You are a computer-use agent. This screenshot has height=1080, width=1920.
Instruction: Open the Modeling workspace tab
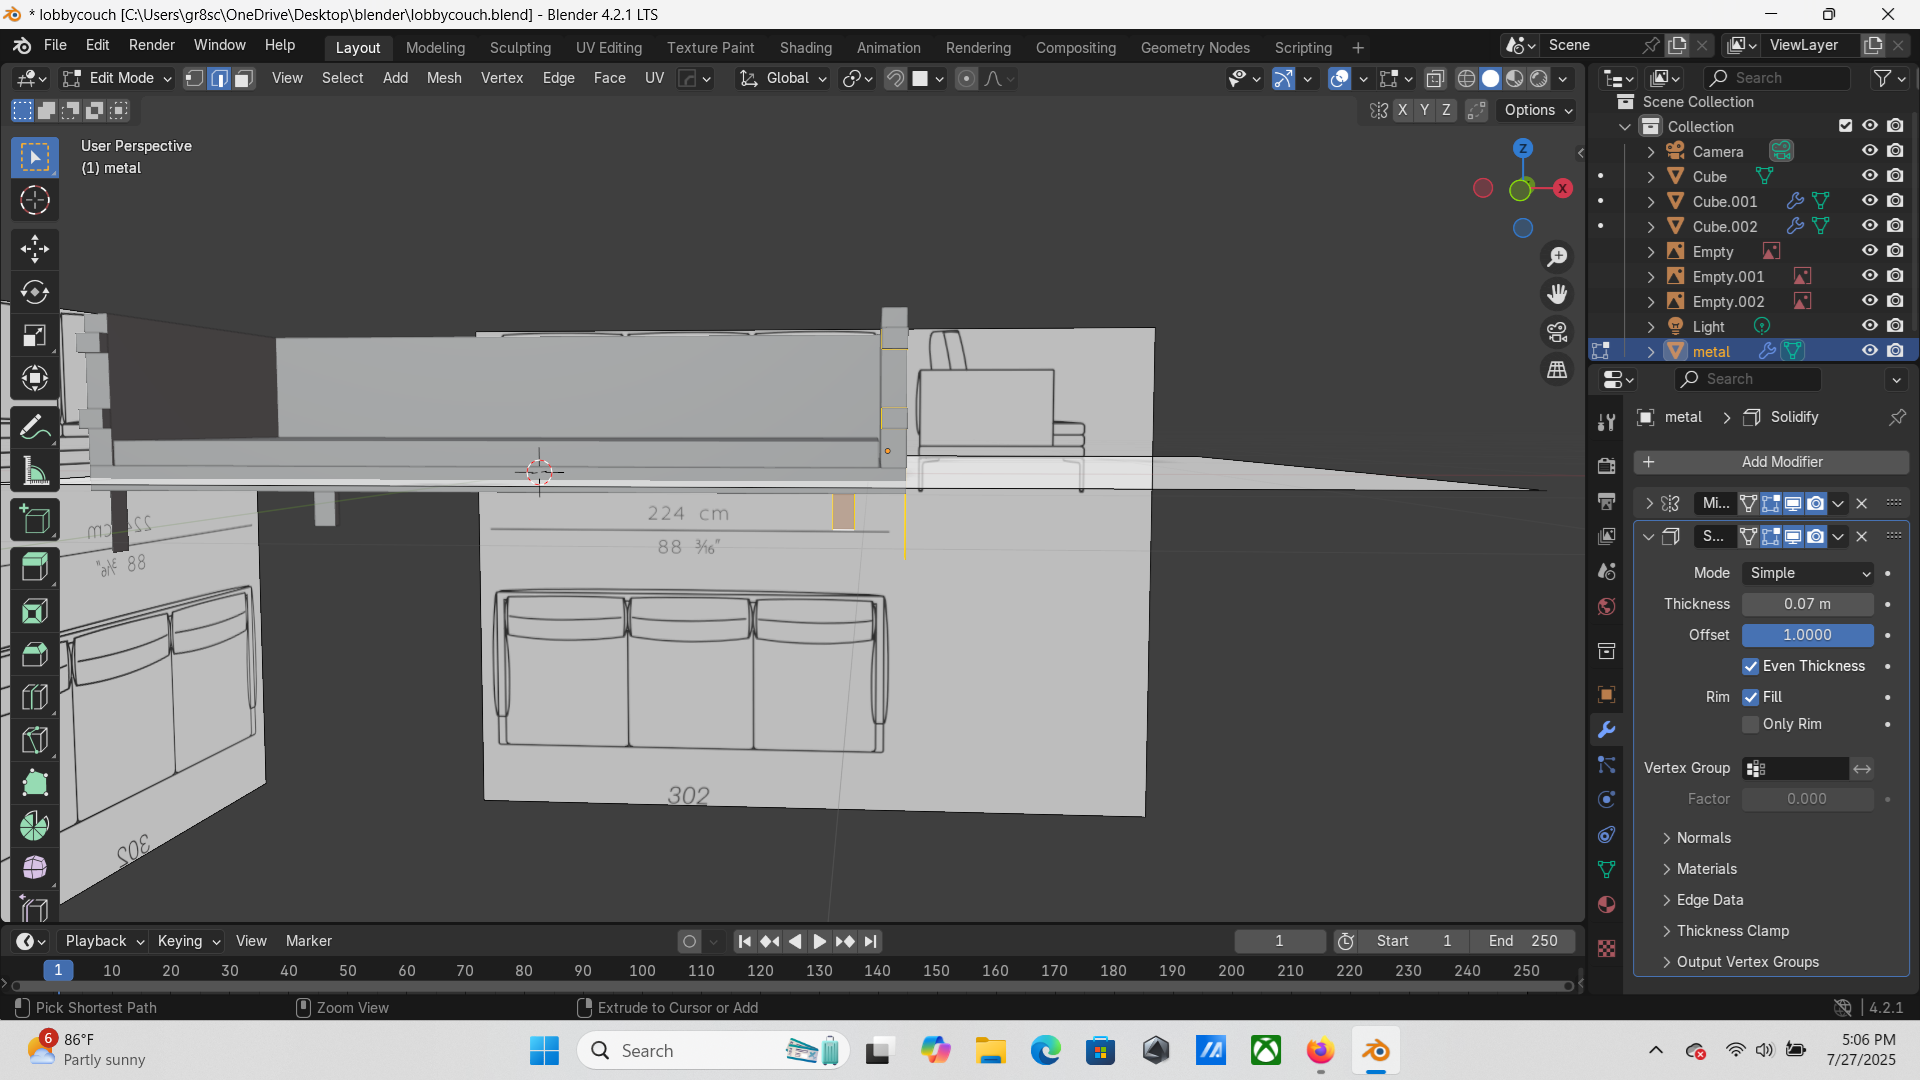click(435, 47)
